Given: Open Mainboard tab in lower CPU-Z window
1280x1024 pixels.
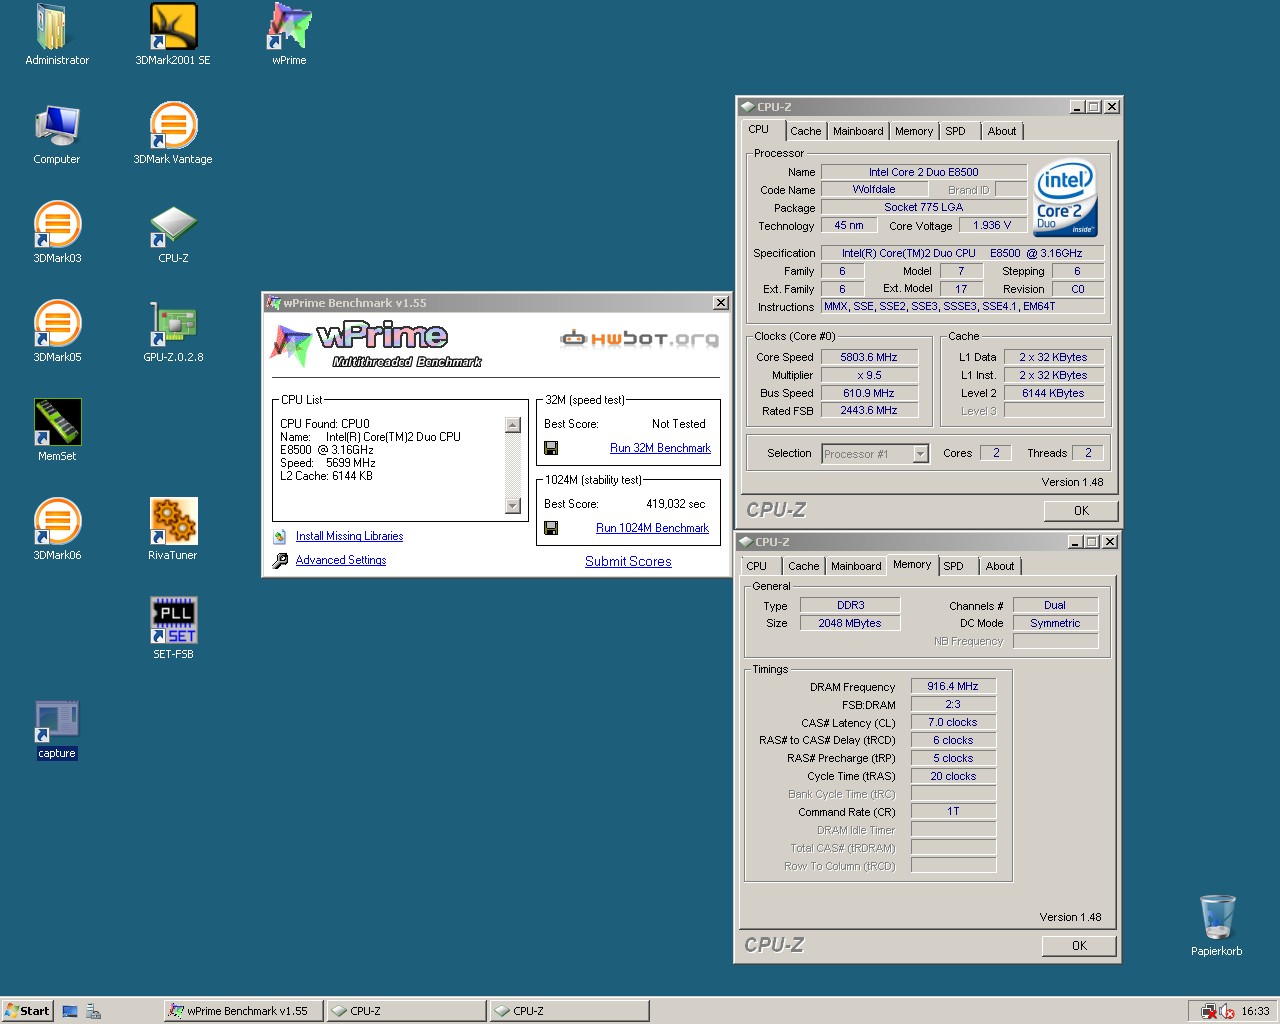Looking at the screenshot, I should (856, 566).
